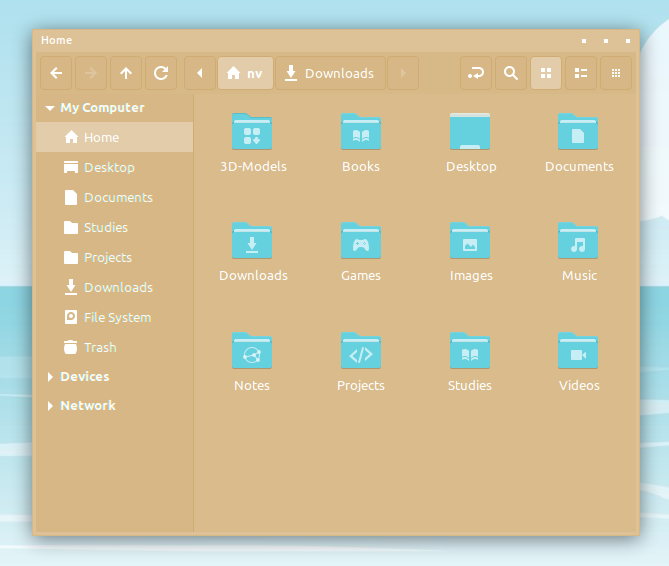The width and height of the screenshot is (669, 566).
Task: Switch to list view
Action: click(x=581, y=73)
